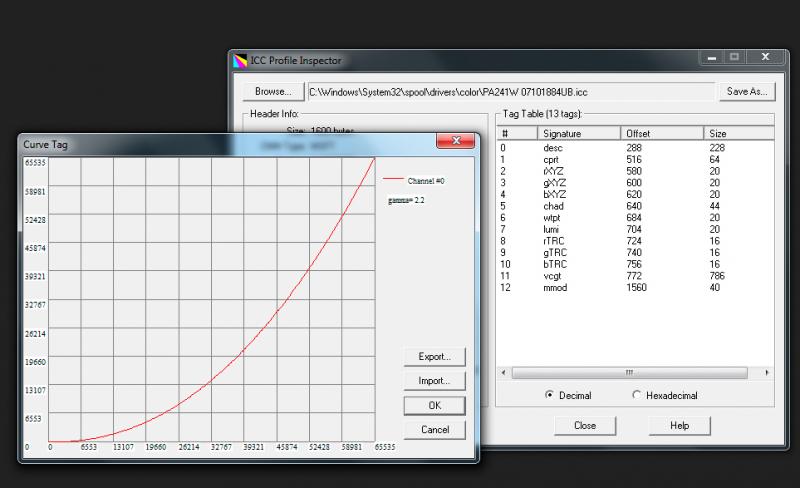Select the lumi tag row

coord(635,230)
